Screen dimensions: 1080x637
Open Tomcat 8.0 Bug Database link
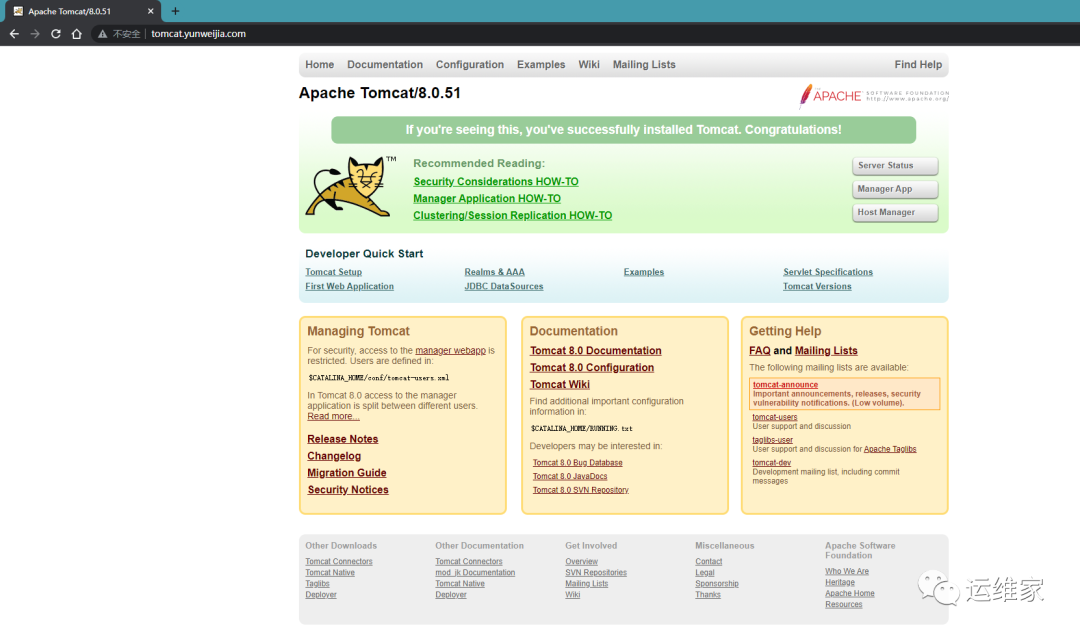pyautogui.click(x=577, y=463)
